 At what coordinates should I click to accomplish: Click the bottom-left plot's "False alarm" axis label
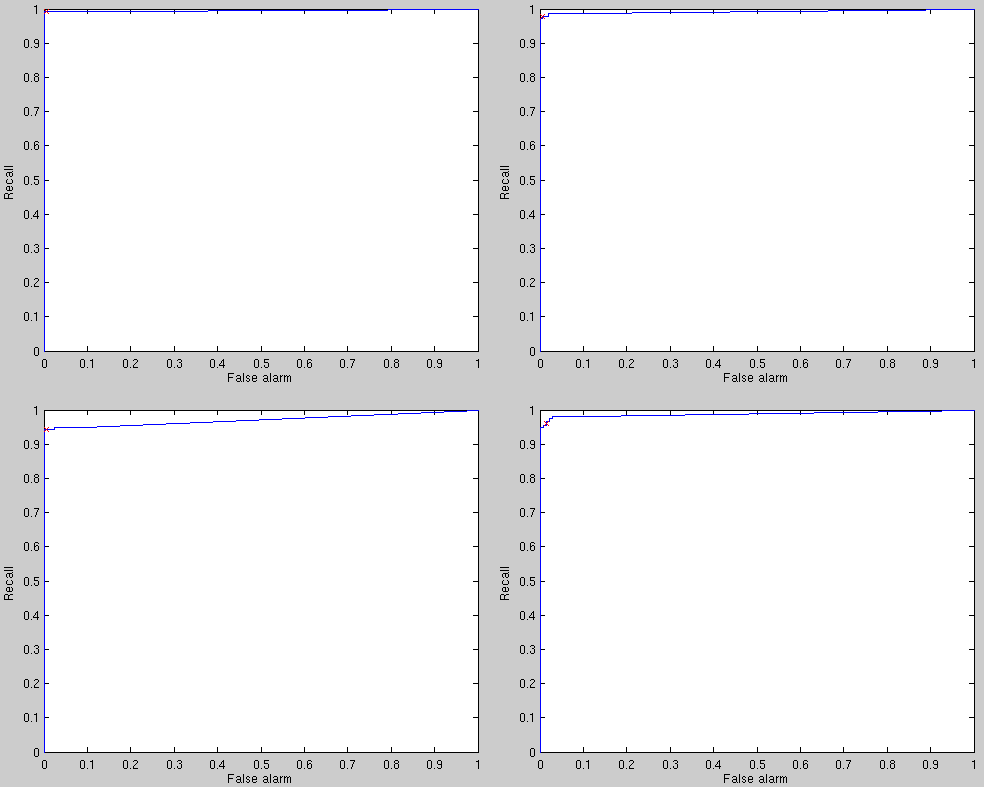260,778
